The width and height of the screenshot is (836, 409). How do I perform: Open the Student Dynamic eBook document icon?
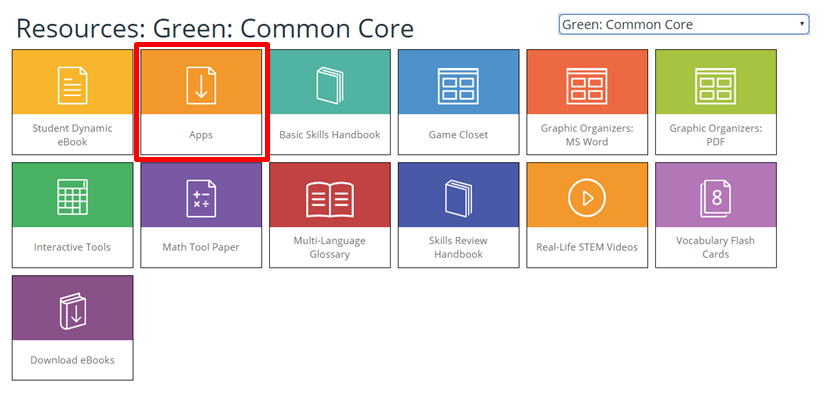72,84
